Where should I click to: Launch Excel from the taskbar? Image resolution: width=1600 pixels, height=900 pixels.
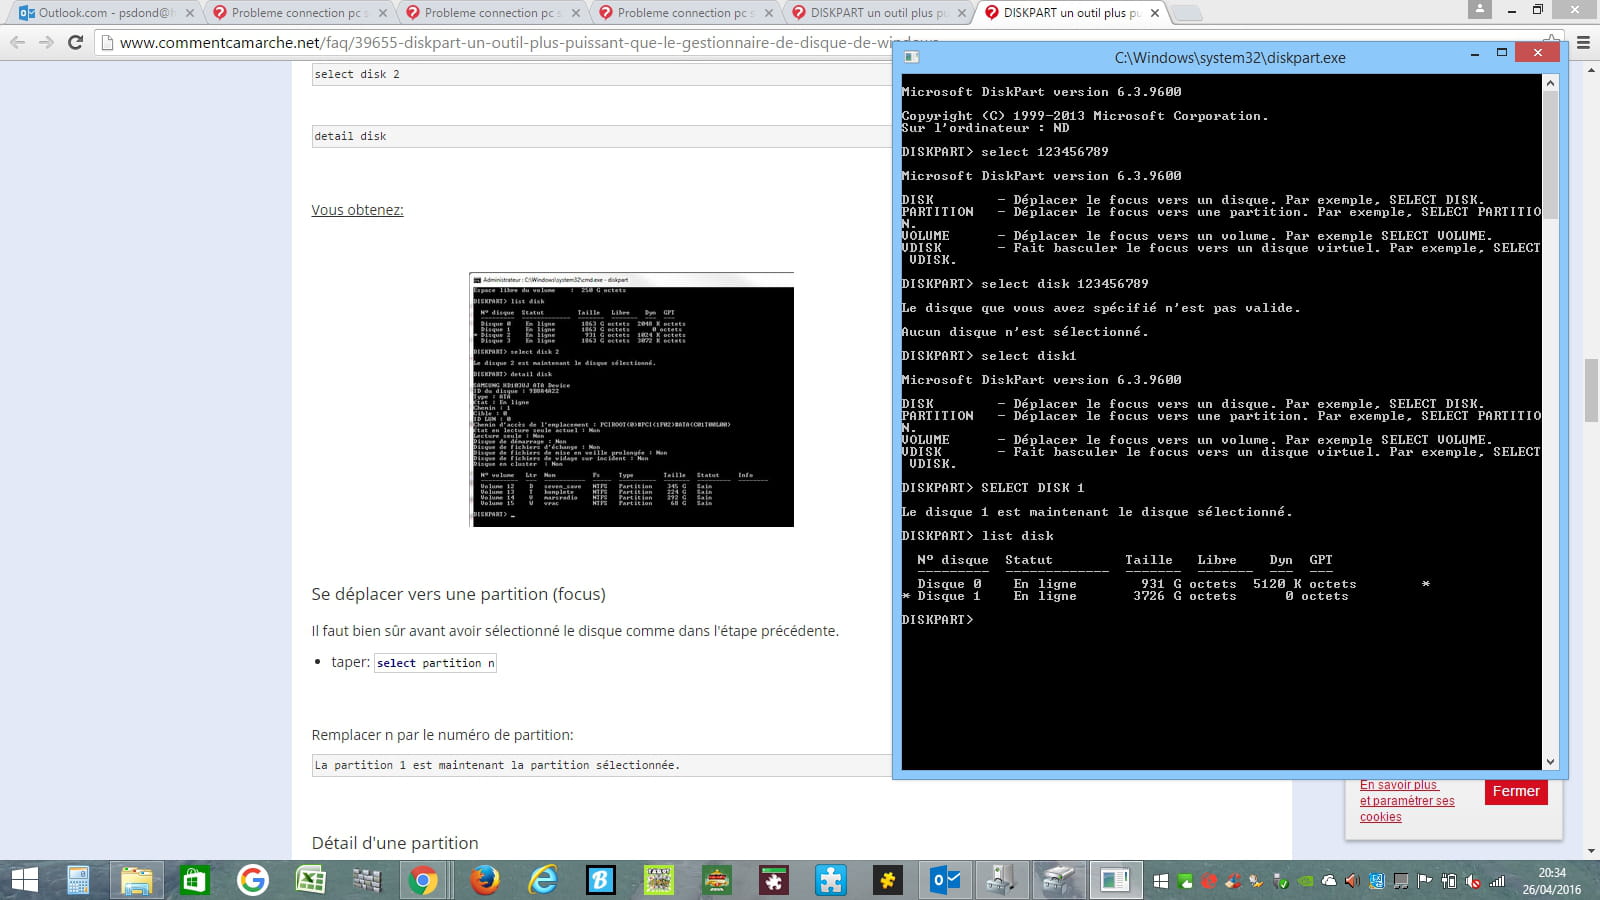[310, 880]
